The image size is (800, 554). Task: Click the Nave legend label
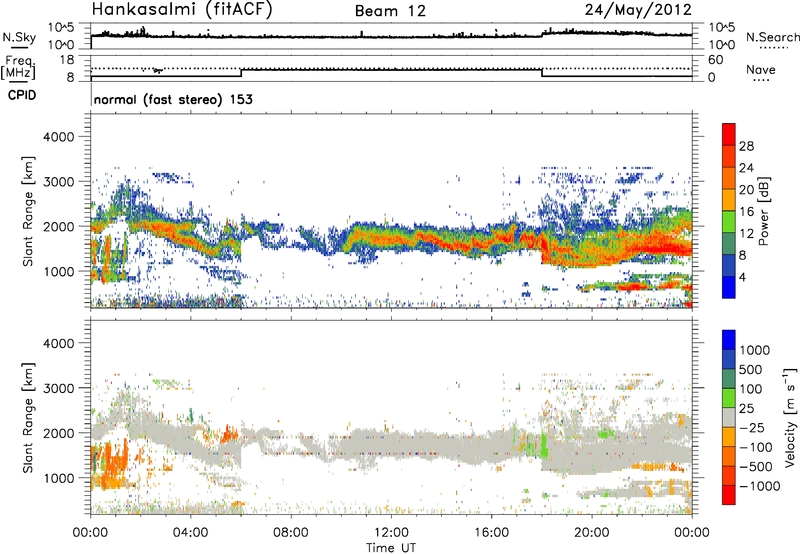click(x=761, y=70)
